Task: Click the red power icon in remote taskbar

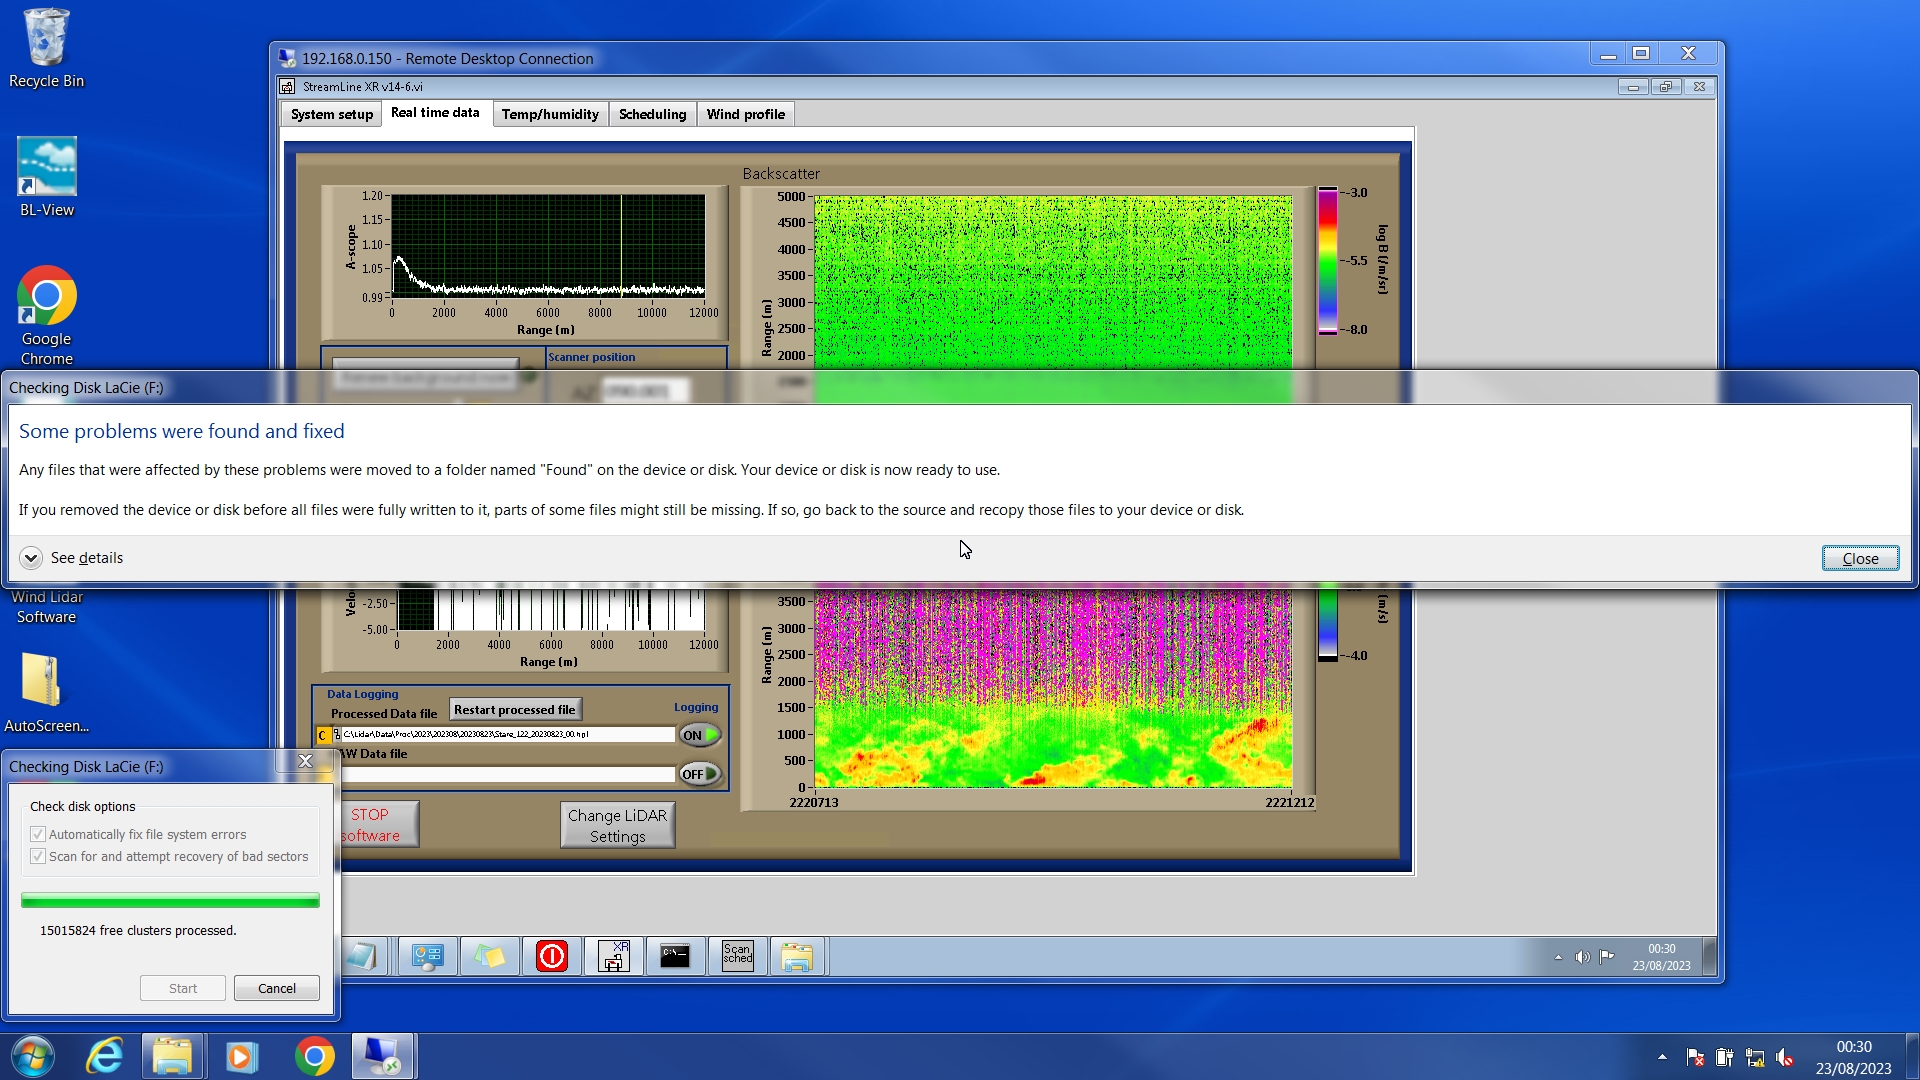Action: [551, 956]
